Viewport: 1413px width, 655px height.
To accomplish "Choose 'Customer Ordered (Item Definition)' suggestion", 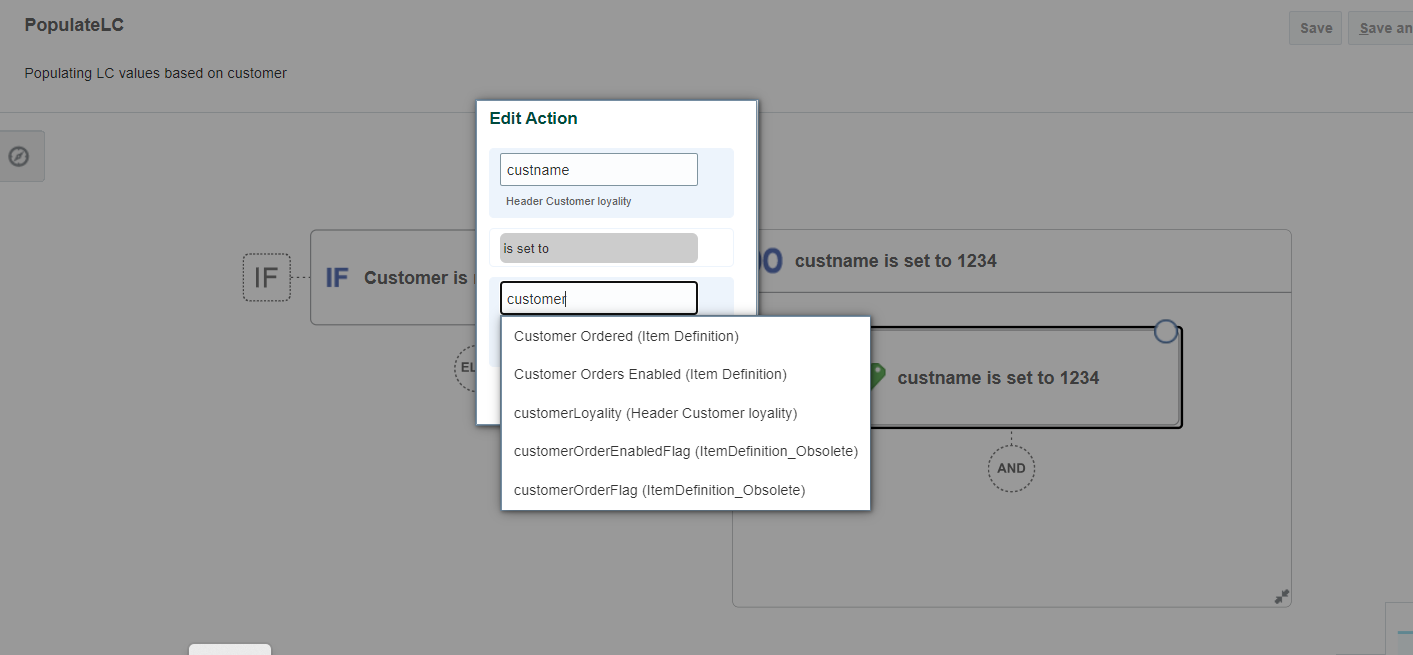I will 626,336.
